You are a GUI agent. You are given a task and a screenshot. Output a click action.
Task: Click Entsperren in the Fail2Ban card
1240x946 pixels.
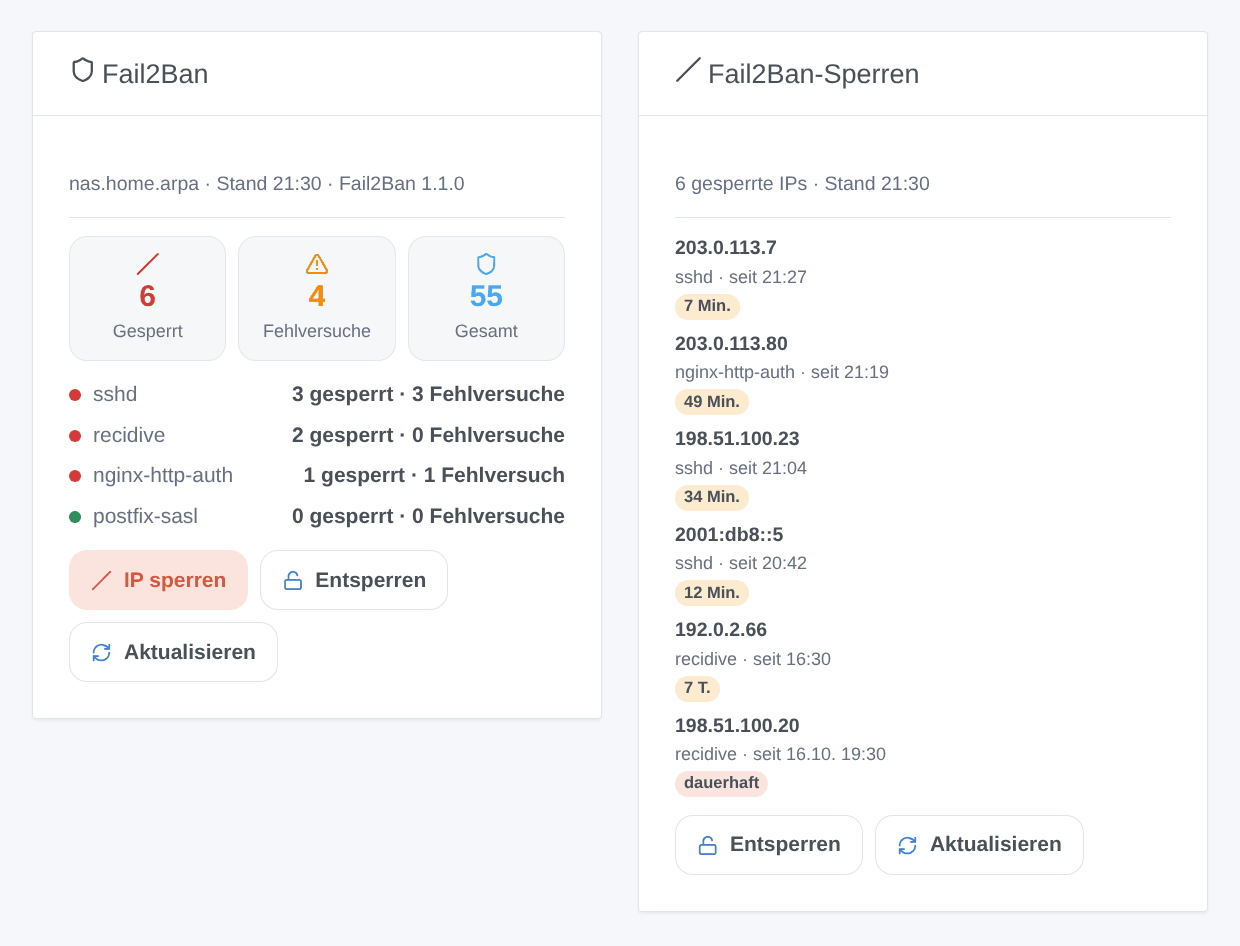coord(354,580)
